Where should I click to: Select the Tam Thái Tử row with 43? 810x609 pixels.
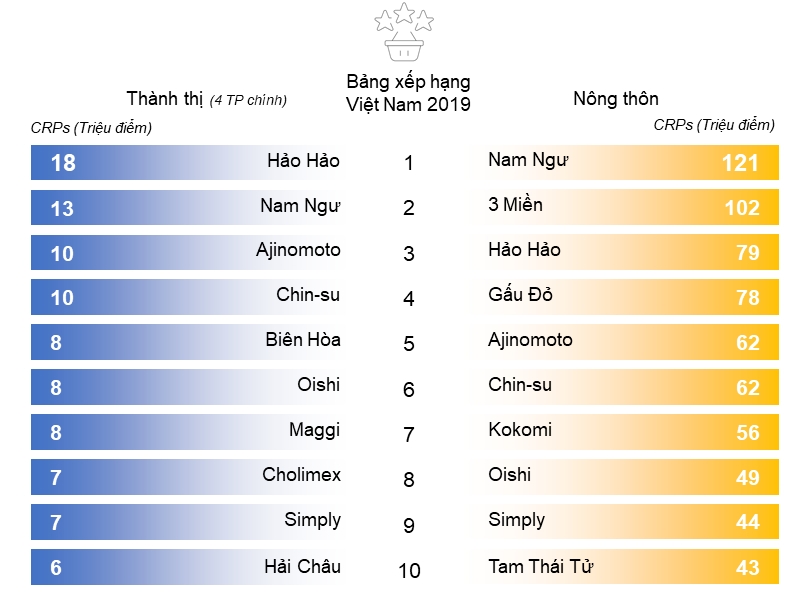tap(631, 567)
